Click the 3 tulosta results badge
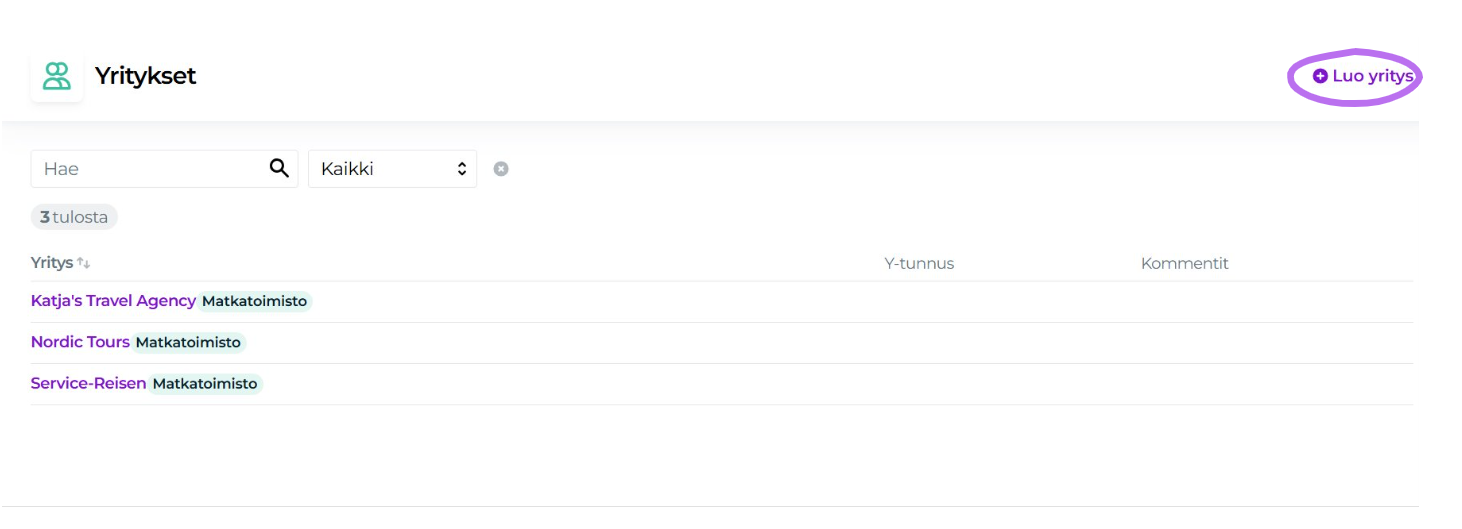 [74, 217]
